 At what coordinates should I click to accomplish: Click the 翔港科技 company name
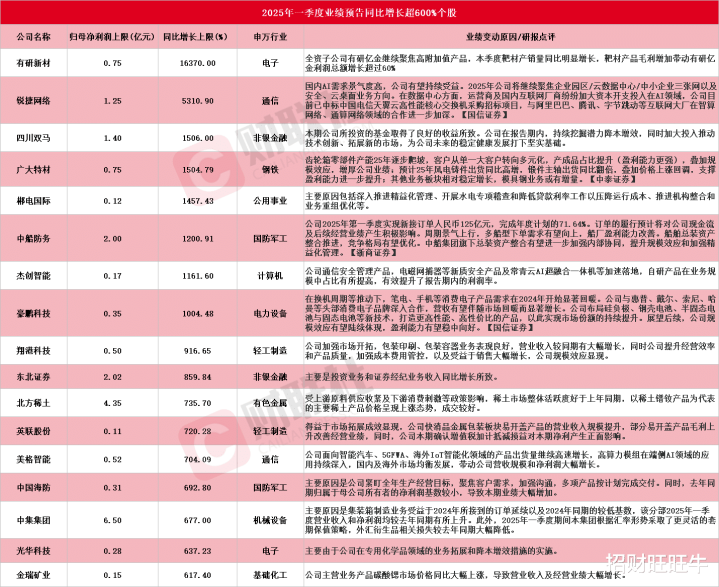pyautogui.click(x=33, y=350)
